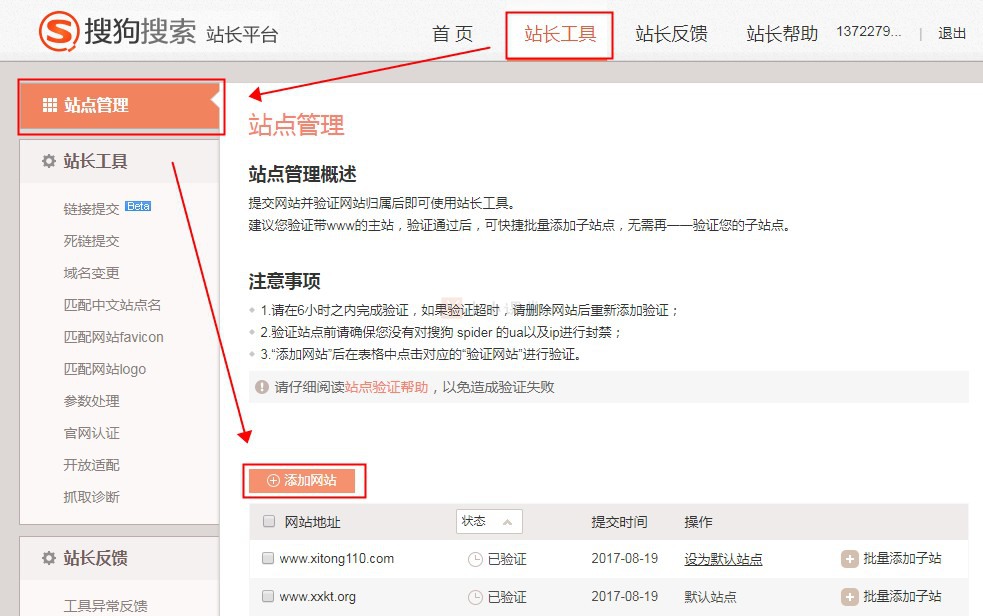This screenshot has width=983, height=616.
Task: Open the 状态 filter dropdown
Action: (x=489, y=521)
